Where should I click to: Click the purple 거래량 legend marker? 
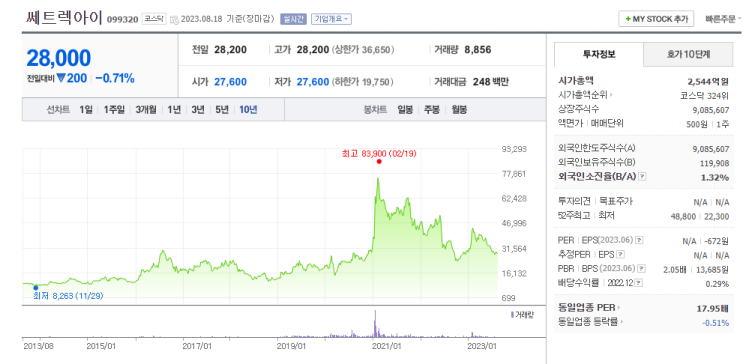[512, 315]
